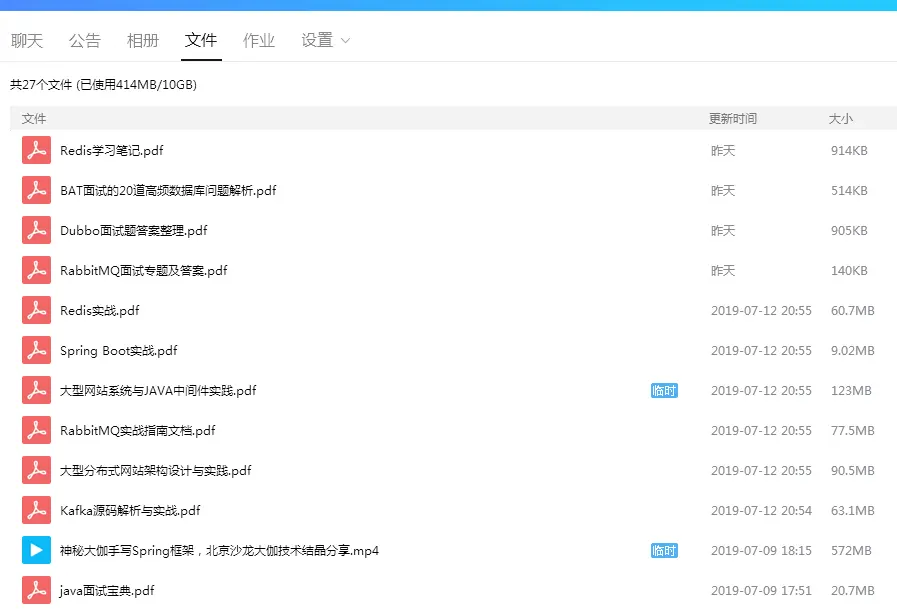This screenshot has width=897, height=613.
Task: Click the PDF icon for Redis学习笔记.pdf
Action: click(36, 150)
